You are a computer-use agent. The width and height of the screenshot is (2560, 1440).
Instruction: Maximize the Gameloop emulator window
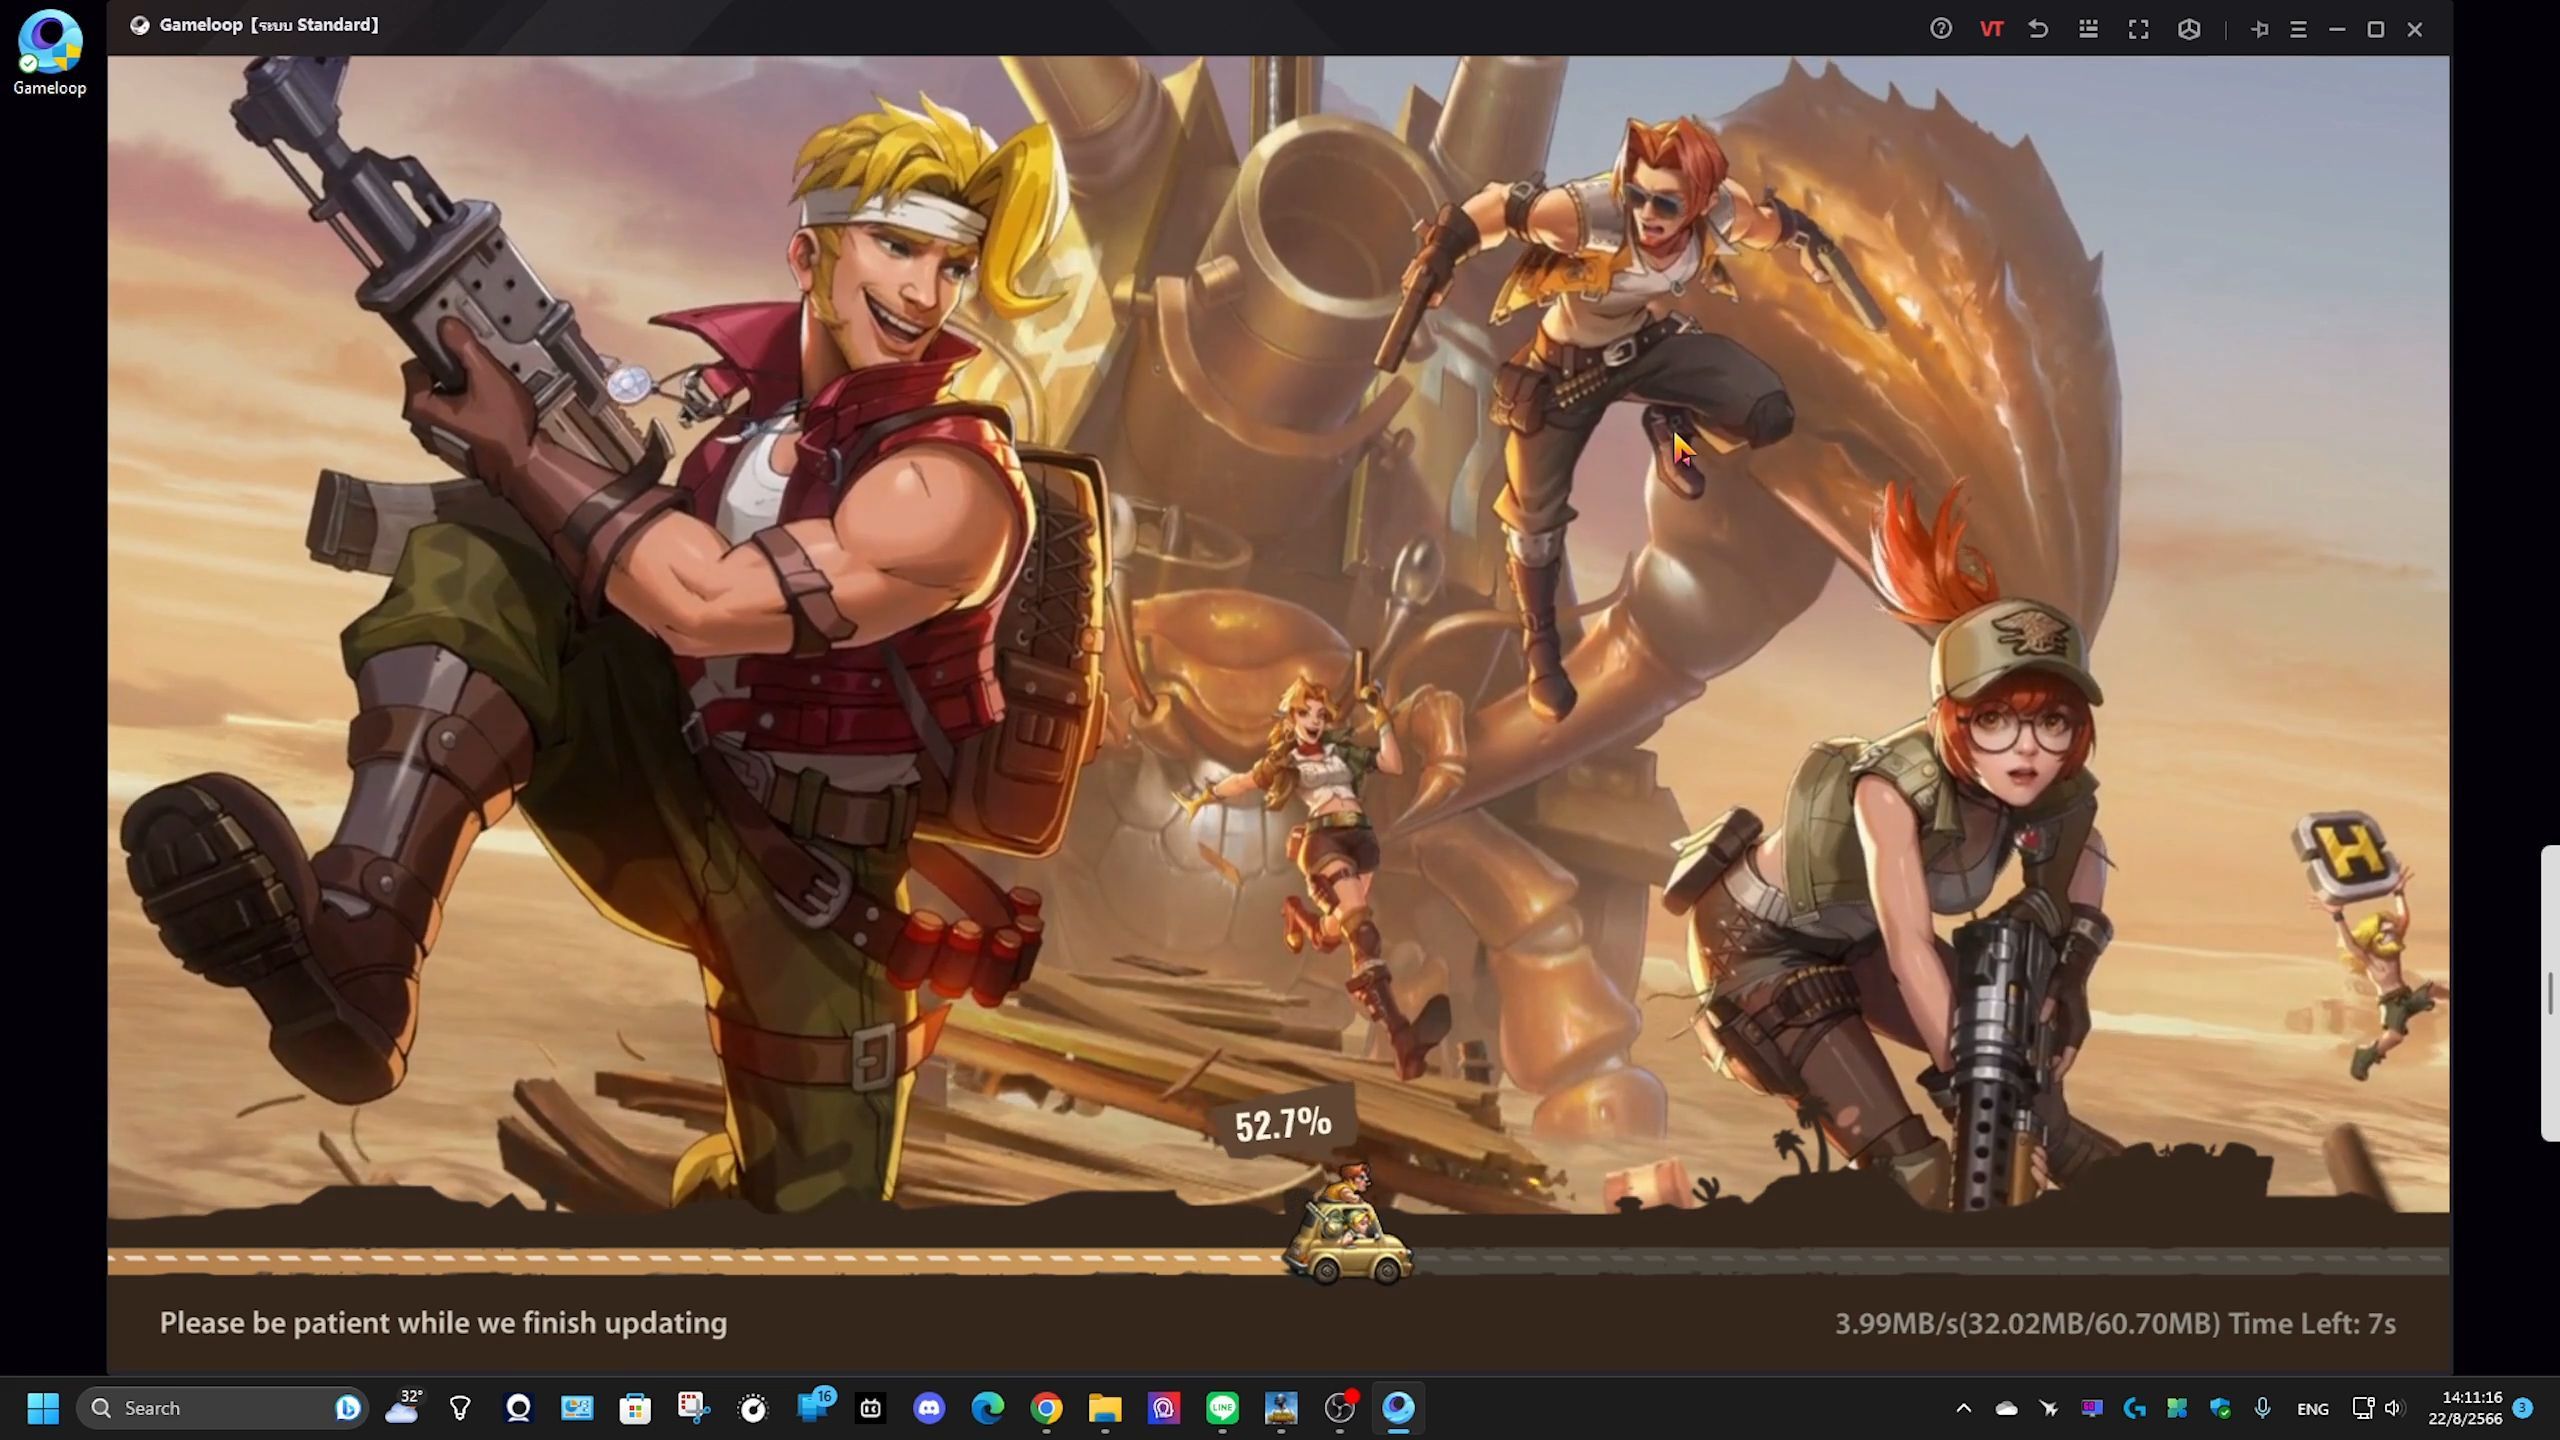2376,29
